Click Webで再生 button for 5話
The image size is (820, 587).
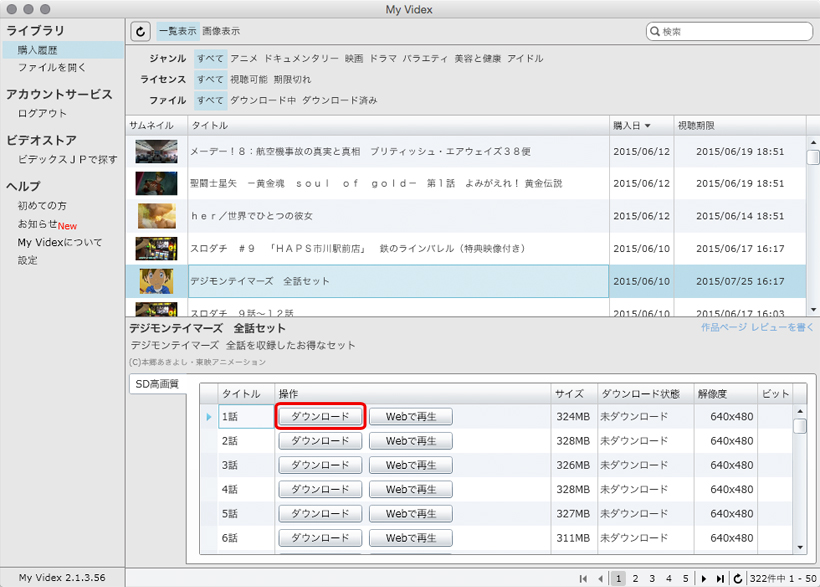(x=411, y=514)
